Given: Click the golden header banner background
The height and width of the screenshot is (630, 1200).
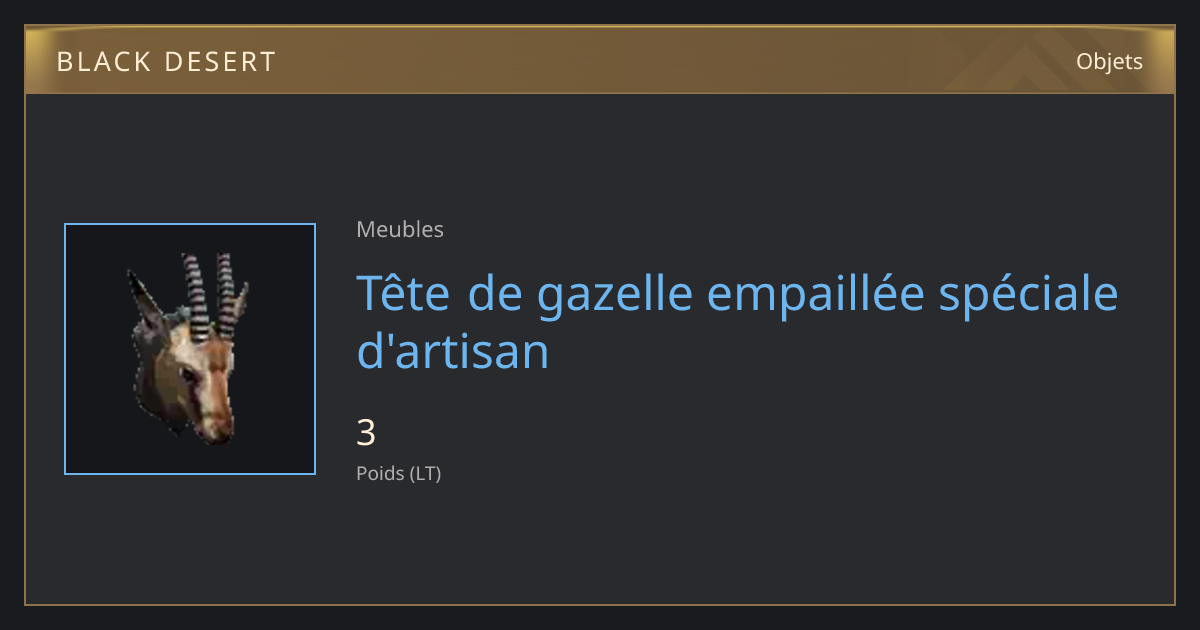Looking at the screenshot, I should pyautogui.click(x=600, y=60).
